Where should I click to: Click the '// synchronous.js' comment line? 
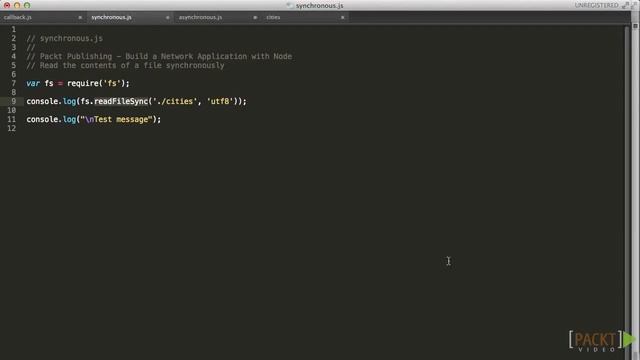point(64,38)
